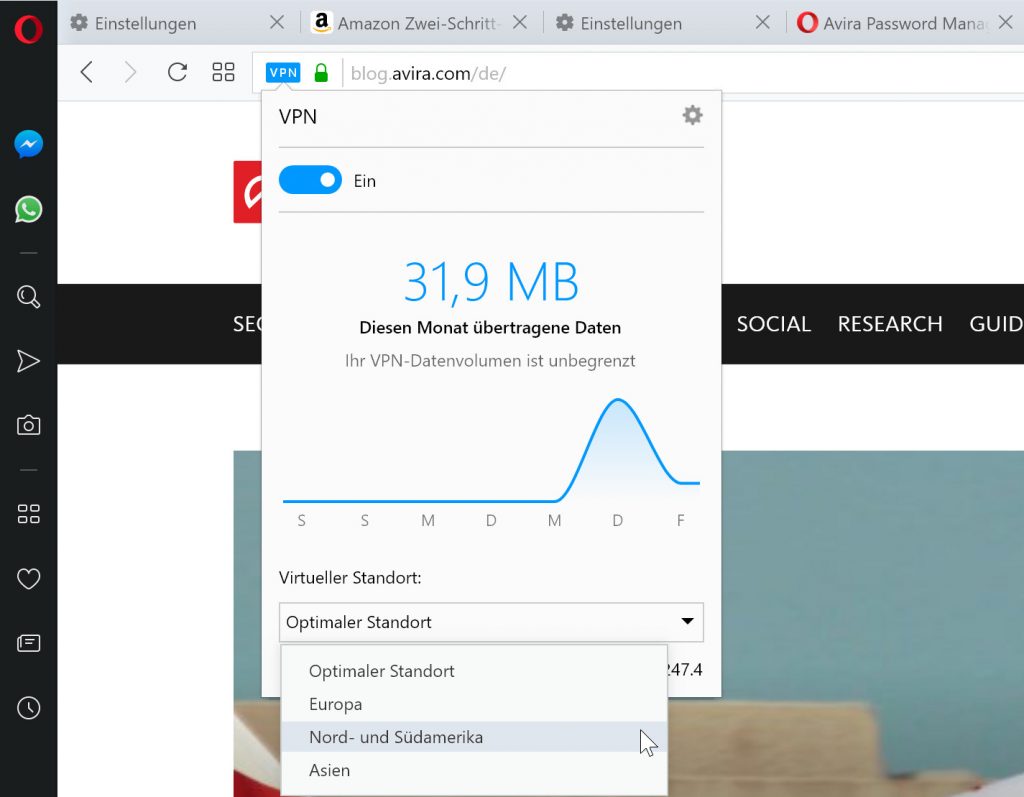Click the VPN data usage graph peak
1024x797 pixels.
(x=617, y=402)
